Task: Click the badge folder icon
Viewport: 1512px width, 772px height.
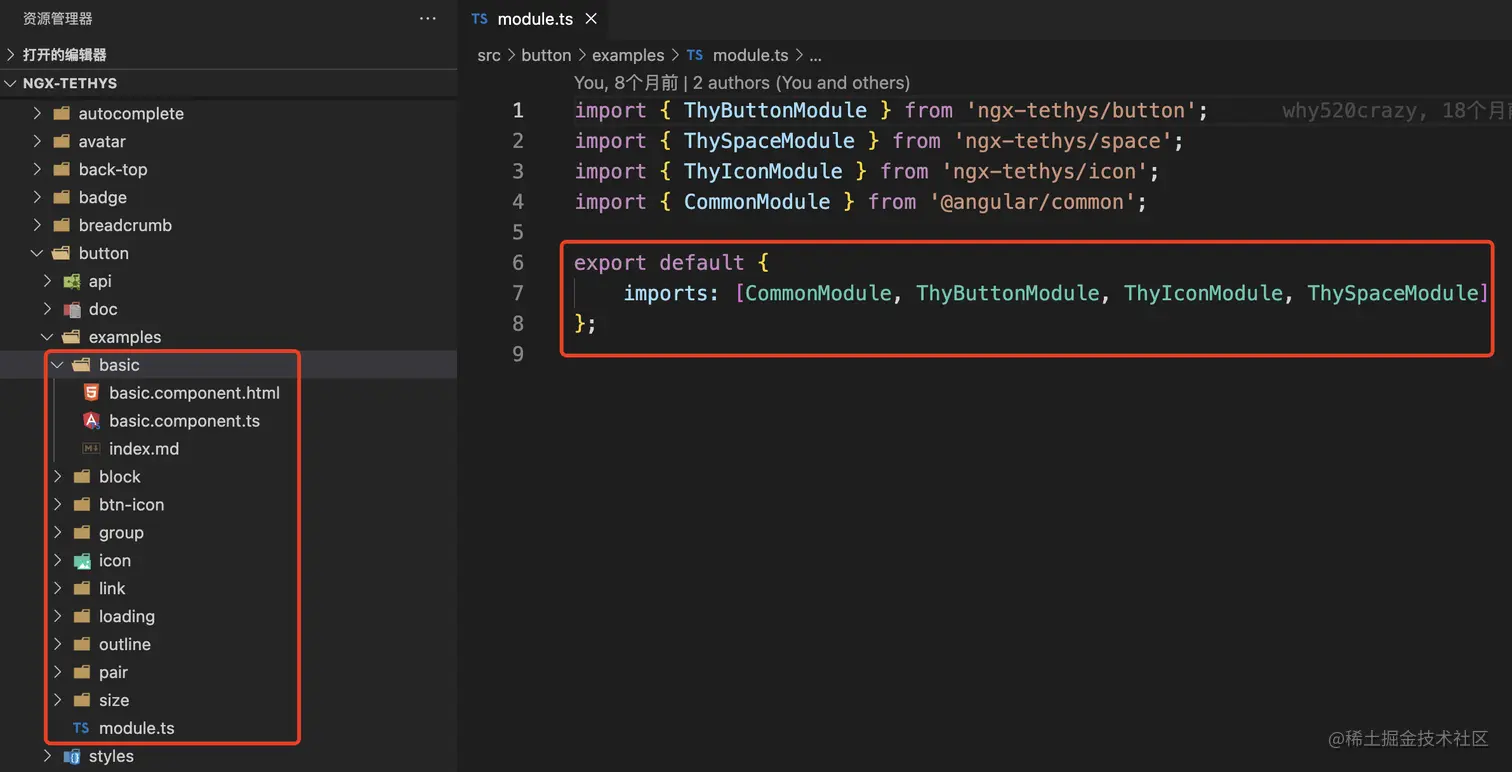Action: pyautogui.click(x=62, y=197)
